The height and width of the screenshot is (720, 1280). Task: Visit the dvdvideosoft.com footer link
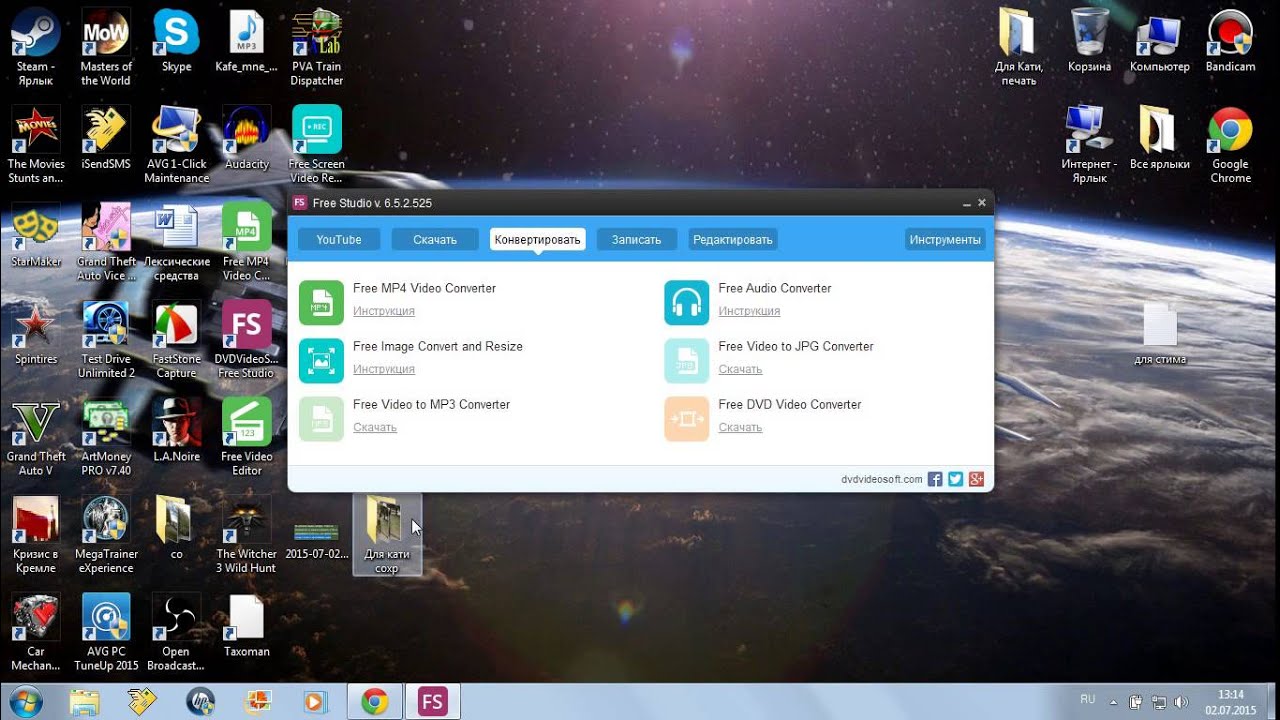coord(882,480)
